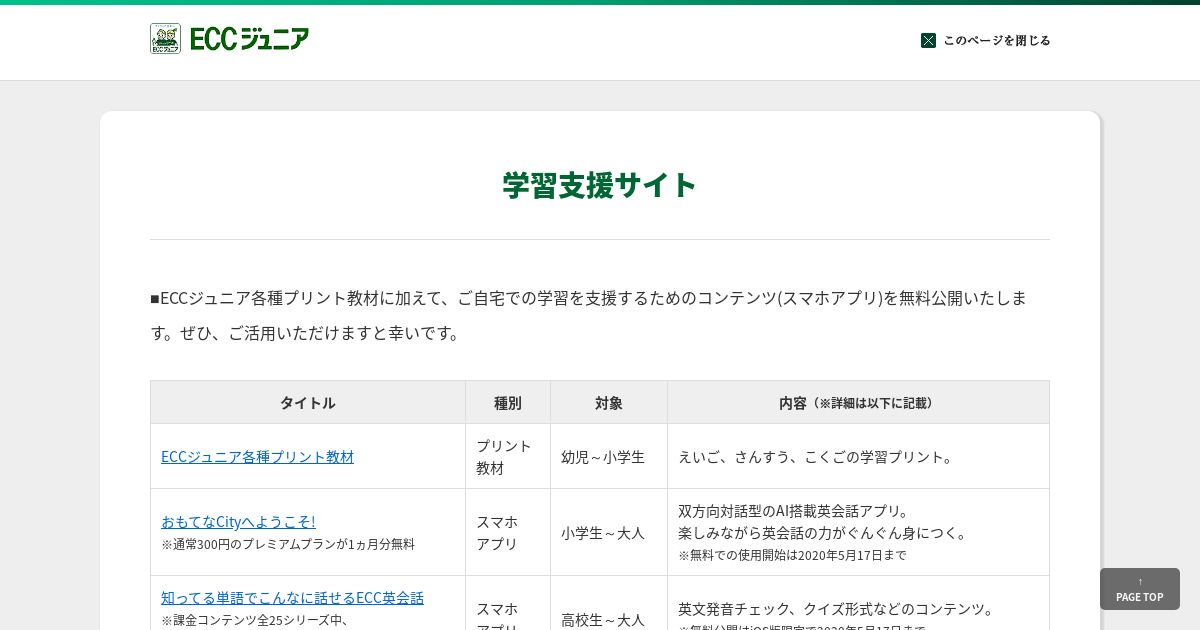
Task: Open the 知ってる単語でこんなに話せるECC英会話 link
Action: [292, 597]
